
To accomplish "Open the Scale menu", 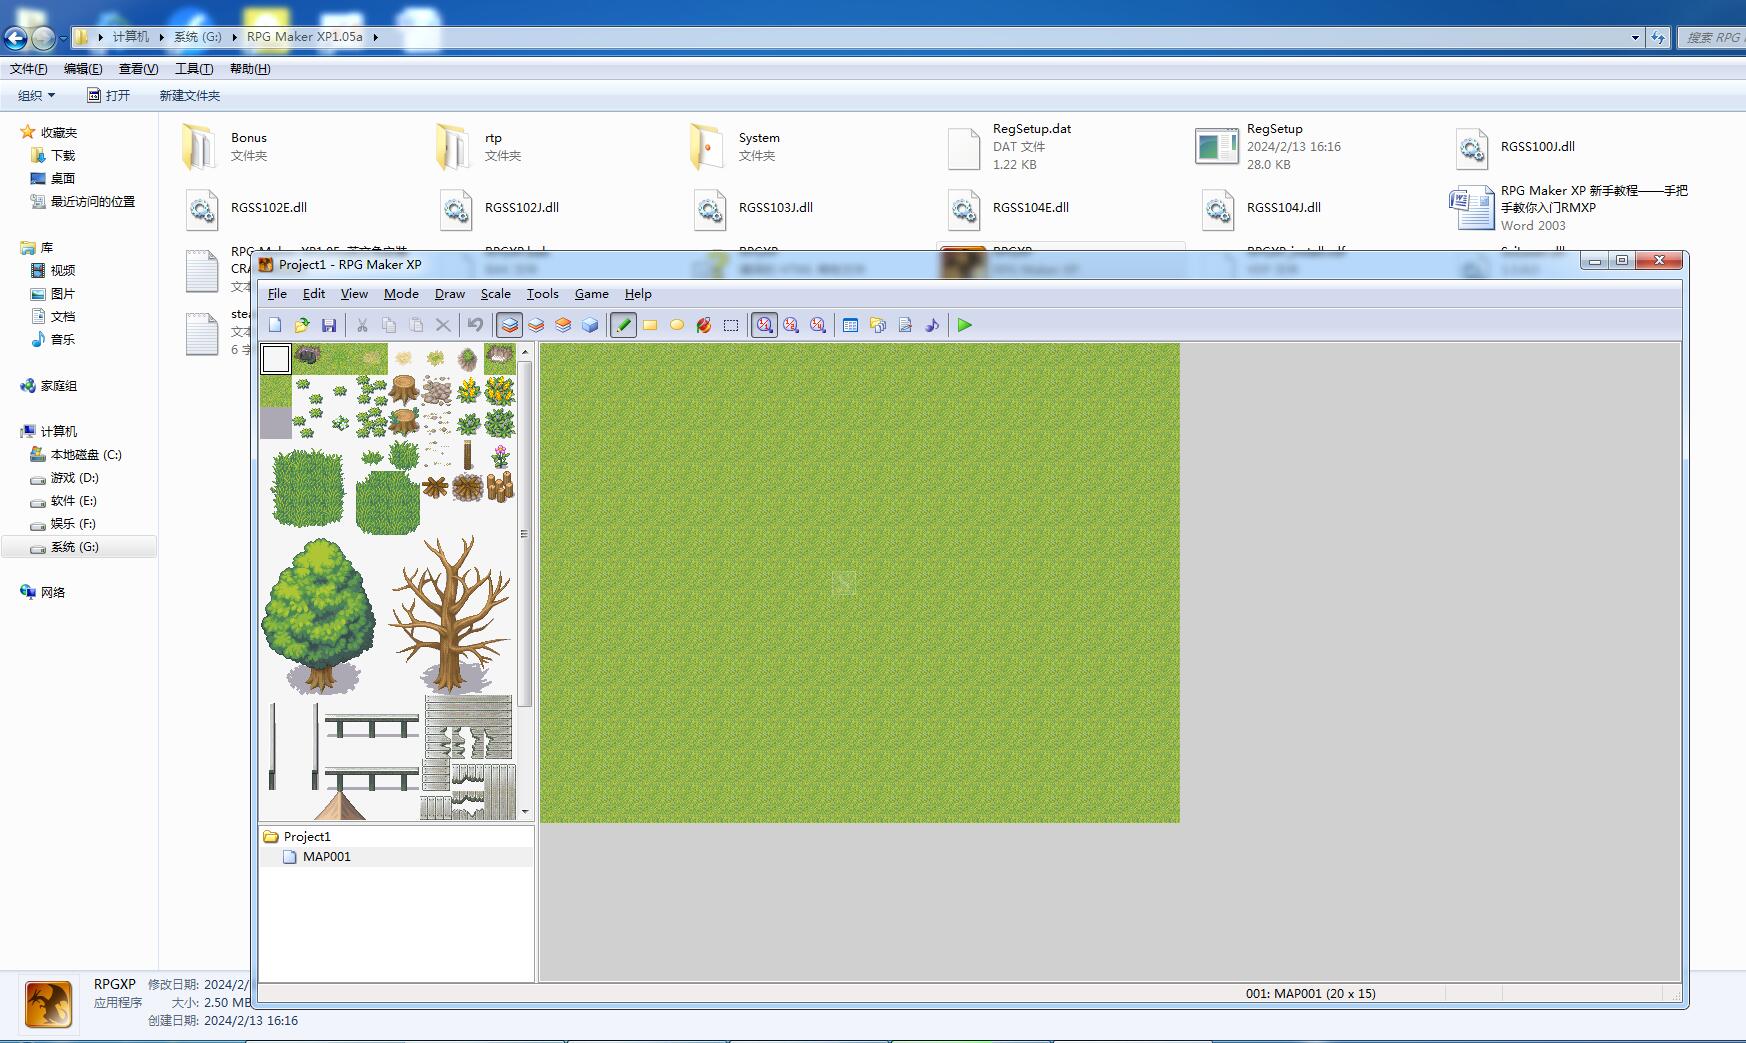I will pyautogui.click(x=495, y=294).
